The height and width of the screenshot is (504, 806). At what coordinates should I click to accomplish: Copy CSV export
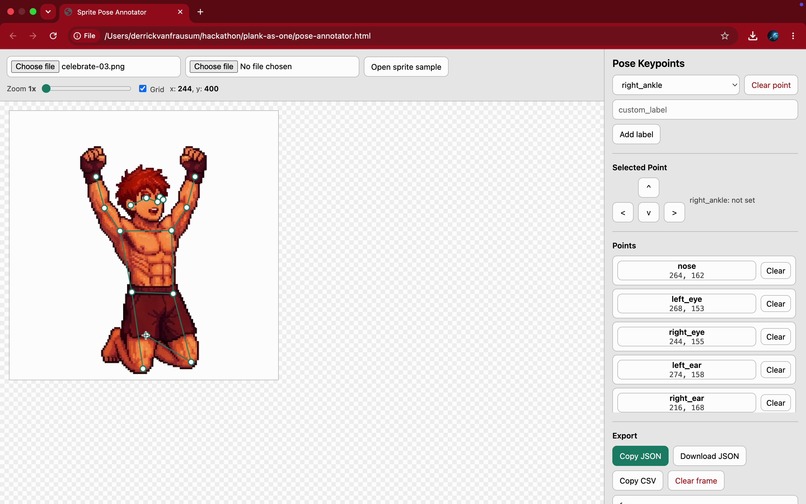637,480
